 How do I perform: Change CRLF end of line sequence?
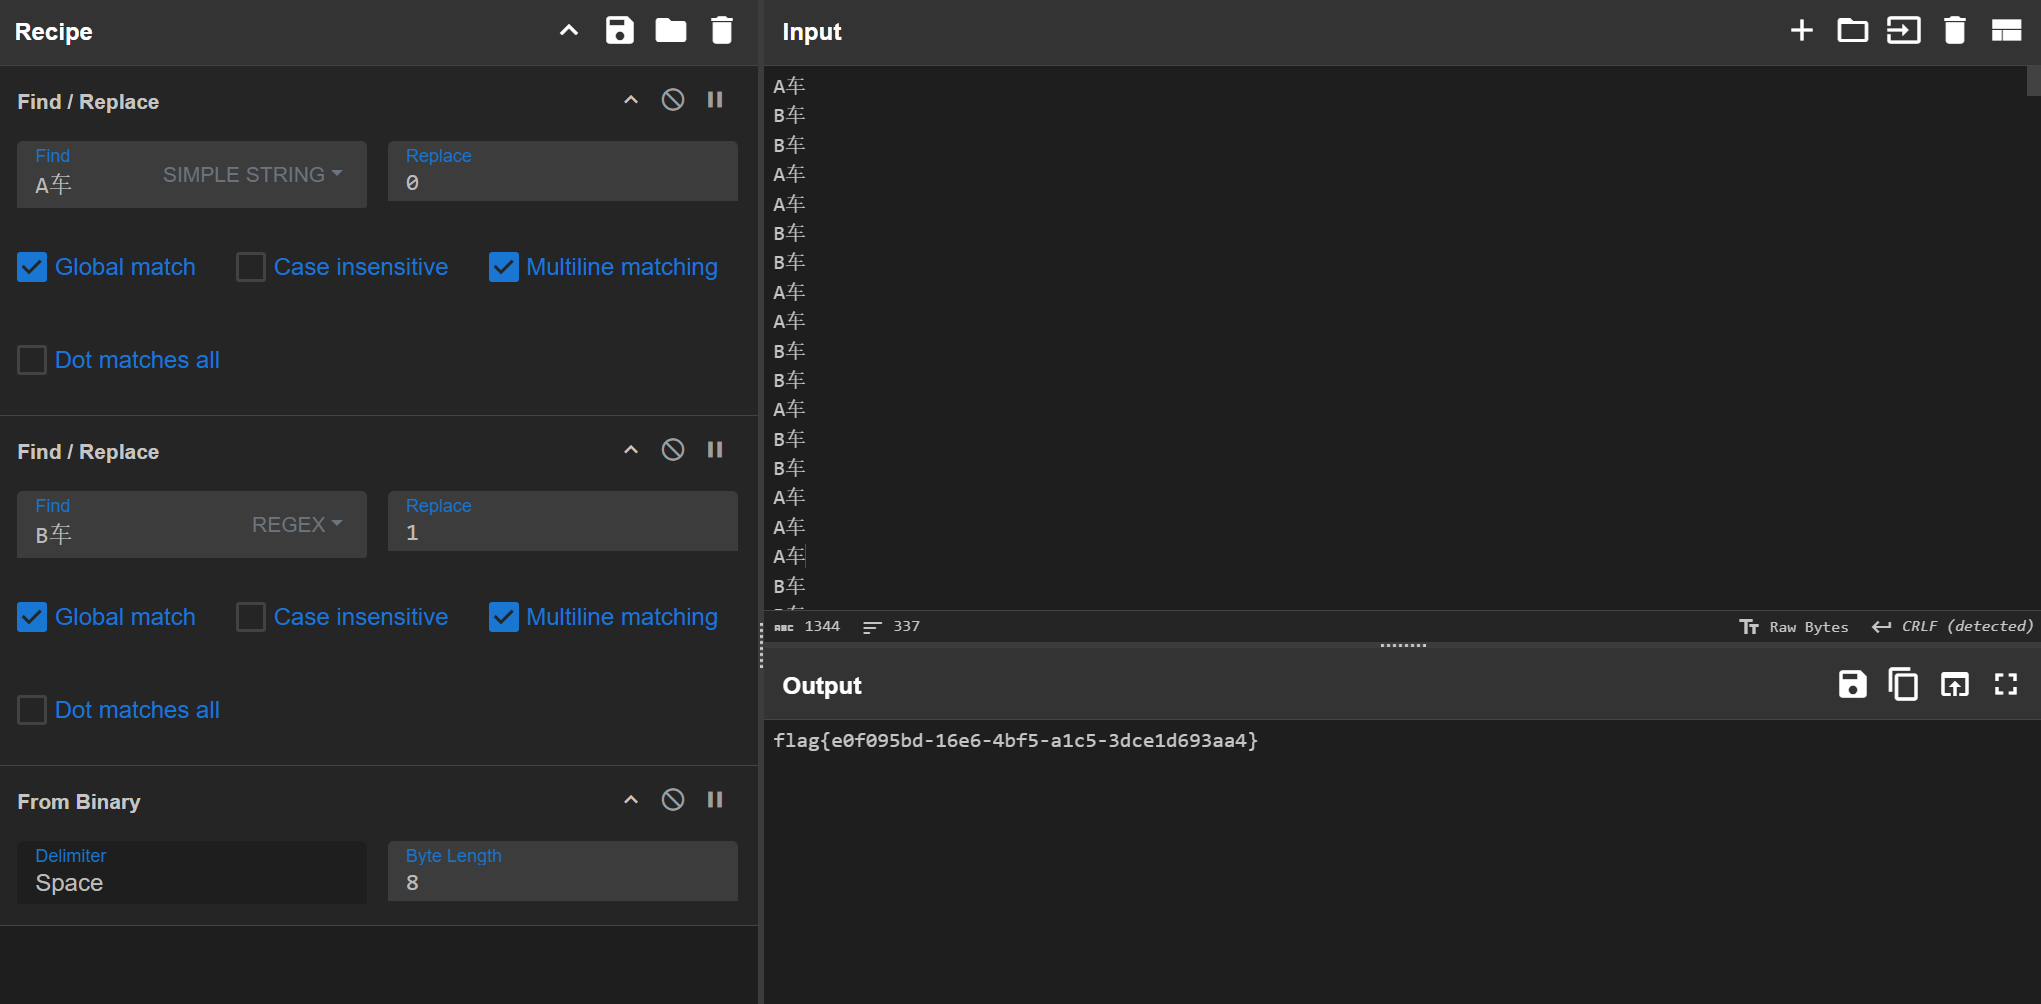tap(1953, 627)
